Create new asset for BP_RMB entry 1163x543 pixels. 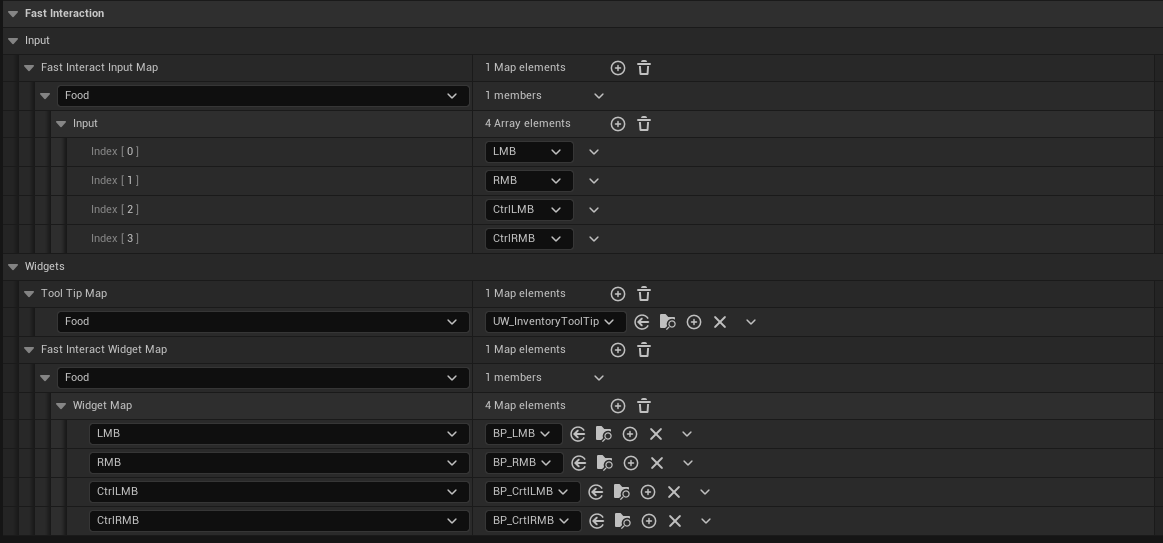[x=630, y=463]
